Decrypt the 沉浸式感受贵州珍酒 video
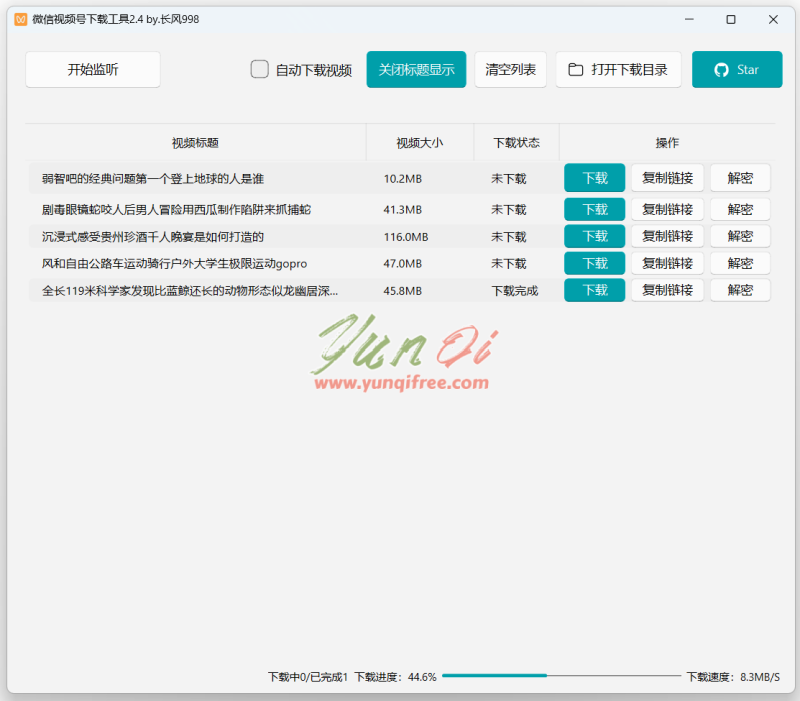The image size is (800, 701). (x=740, y=236)
